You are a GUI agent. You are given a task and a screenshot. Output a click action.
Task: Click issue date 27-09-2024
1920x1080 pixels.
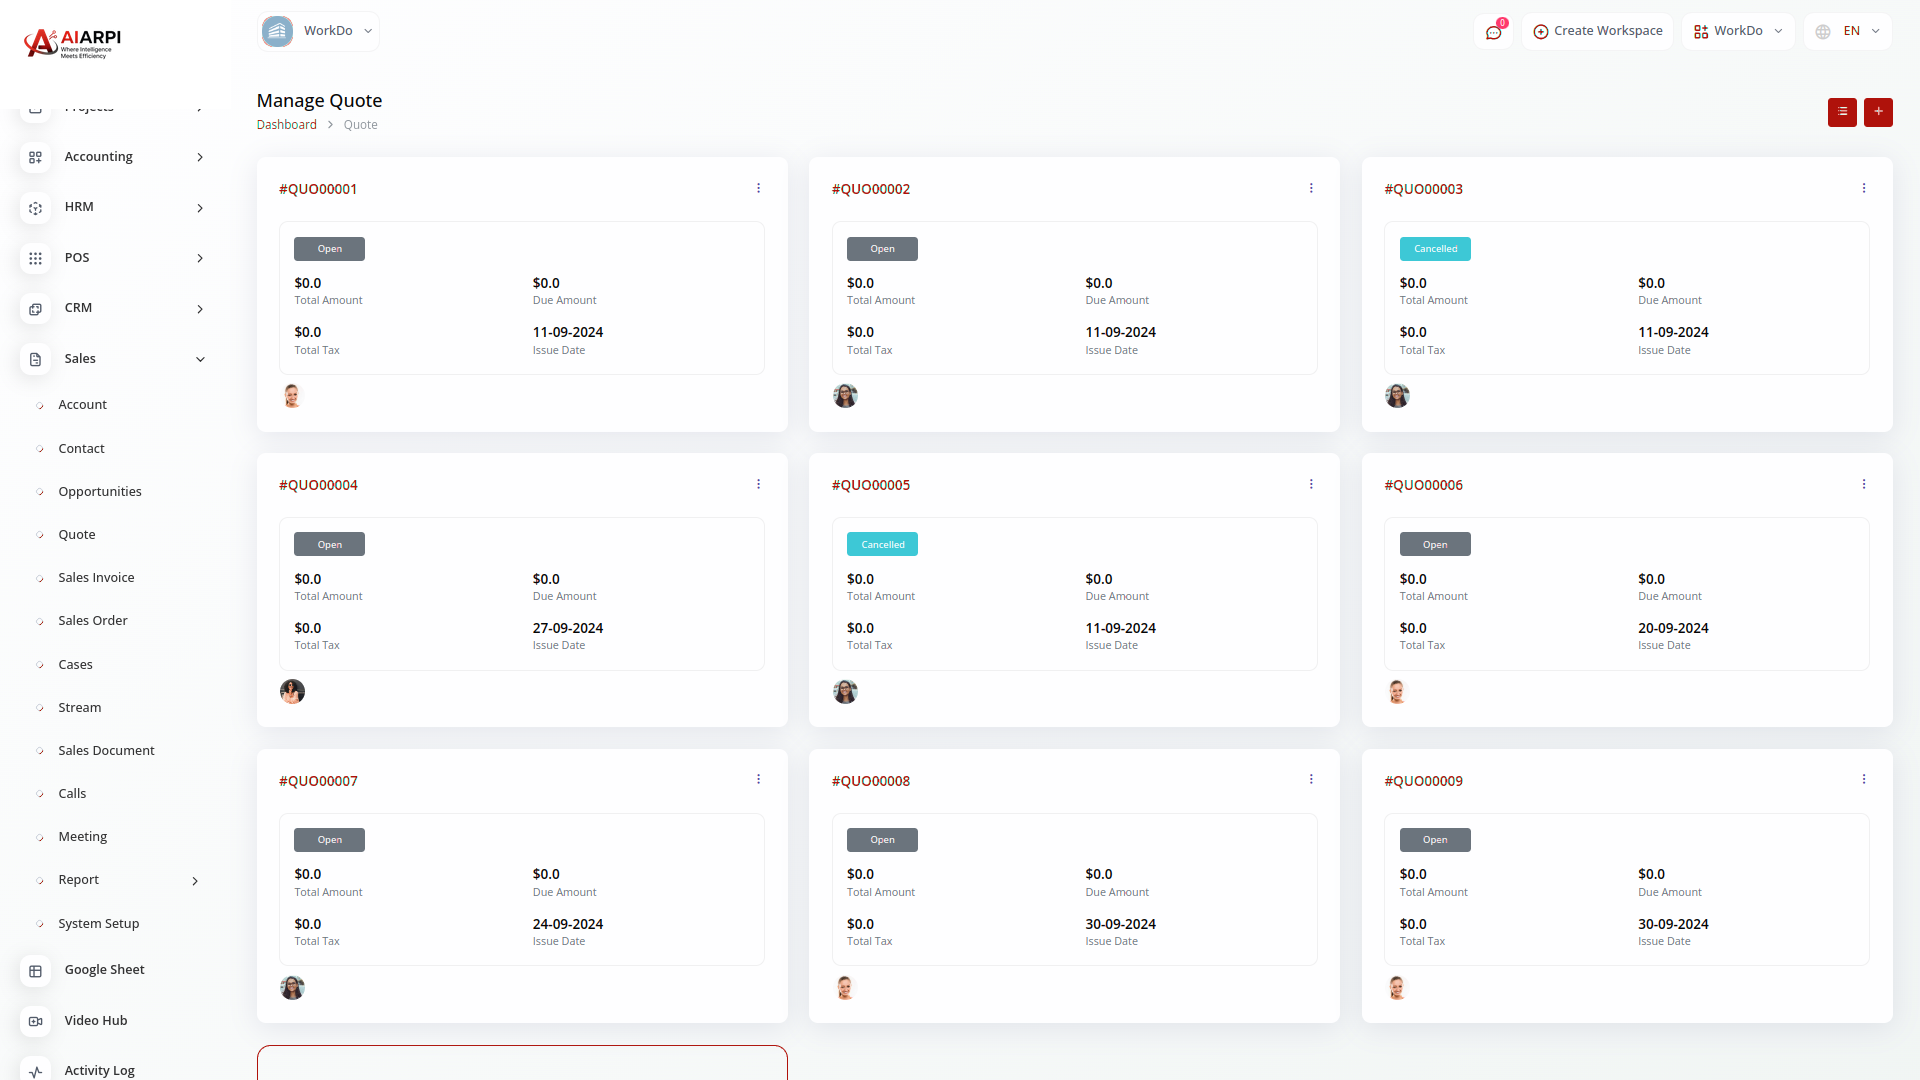click(x=568, y=628)
